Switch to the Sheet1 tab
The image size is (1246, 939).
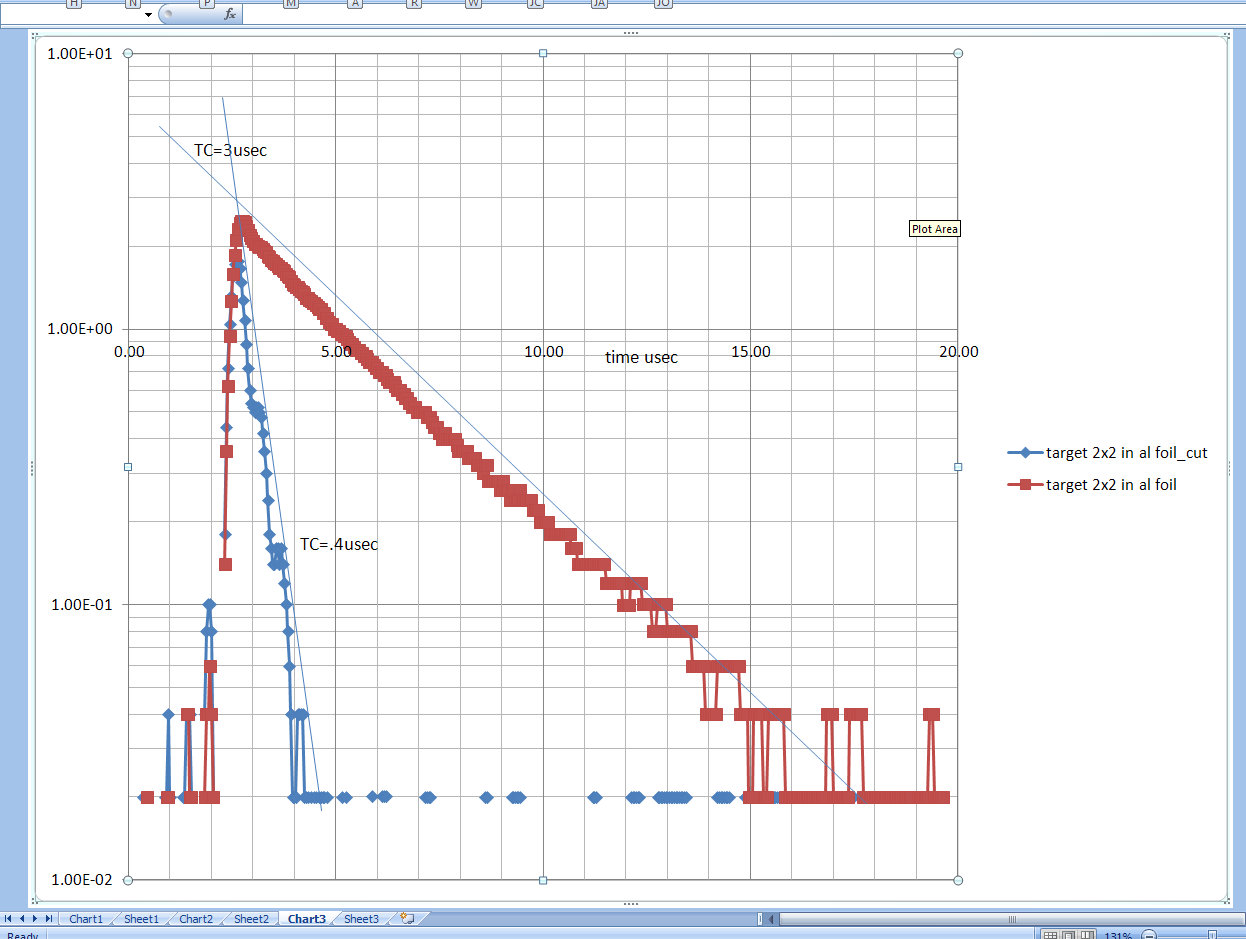(141, 919)
